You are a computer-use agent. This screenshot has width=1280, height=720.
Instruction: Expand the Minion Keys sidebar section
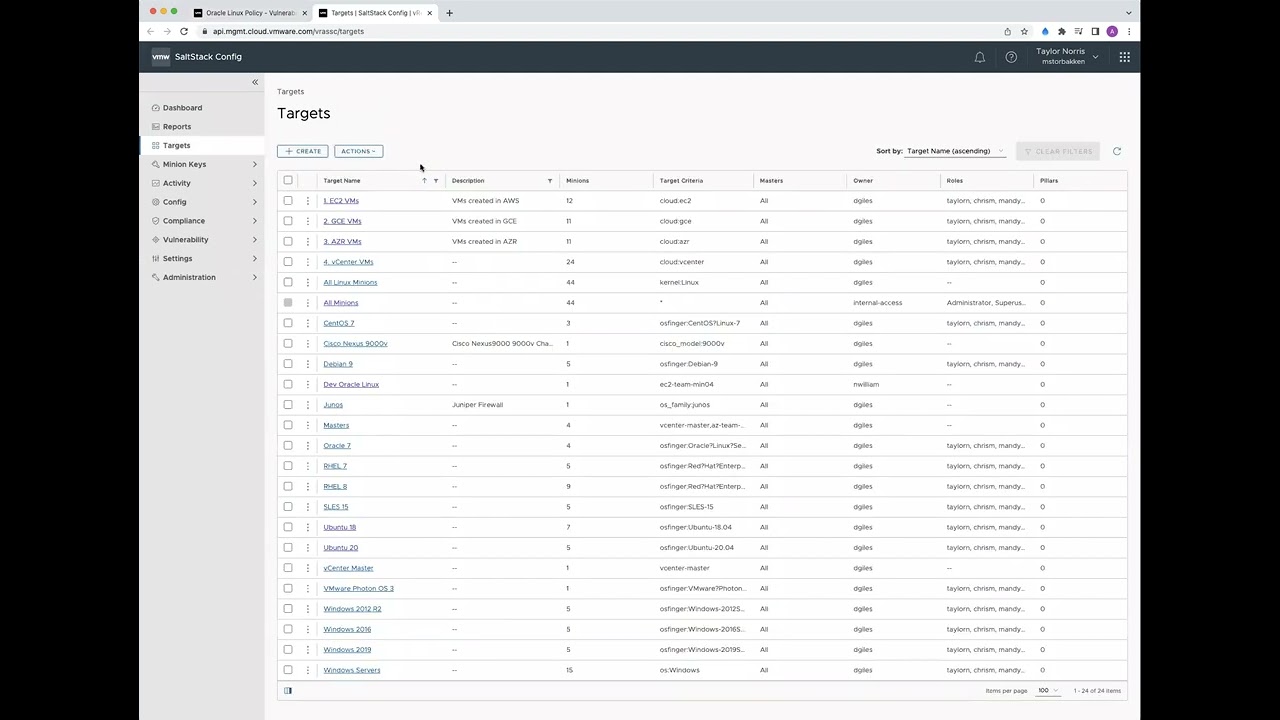coord(254,164)
